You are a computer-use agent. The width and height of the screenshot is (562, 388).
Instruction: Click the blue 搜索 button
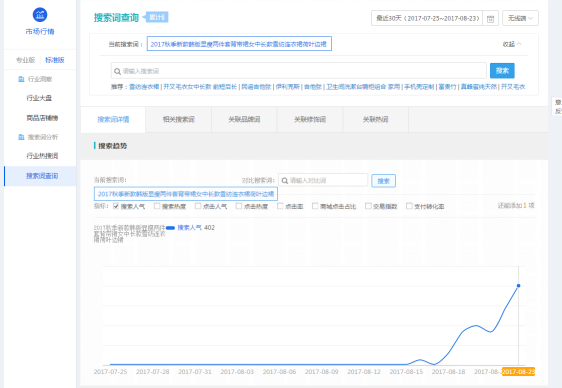502,71
